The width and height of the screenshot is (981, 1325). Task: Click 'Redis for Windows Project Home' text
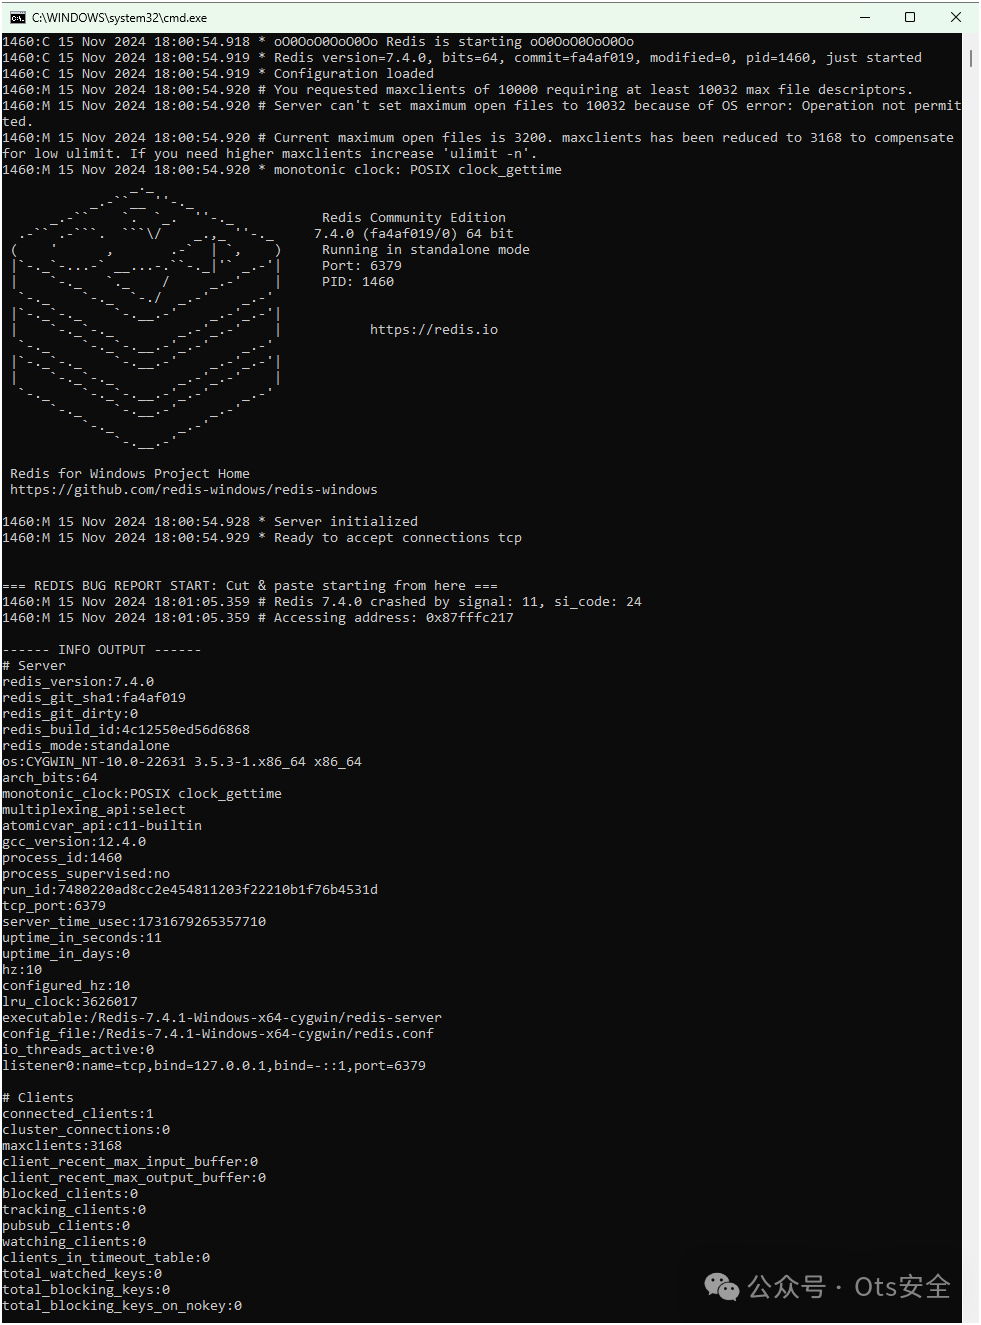[130, 474]
